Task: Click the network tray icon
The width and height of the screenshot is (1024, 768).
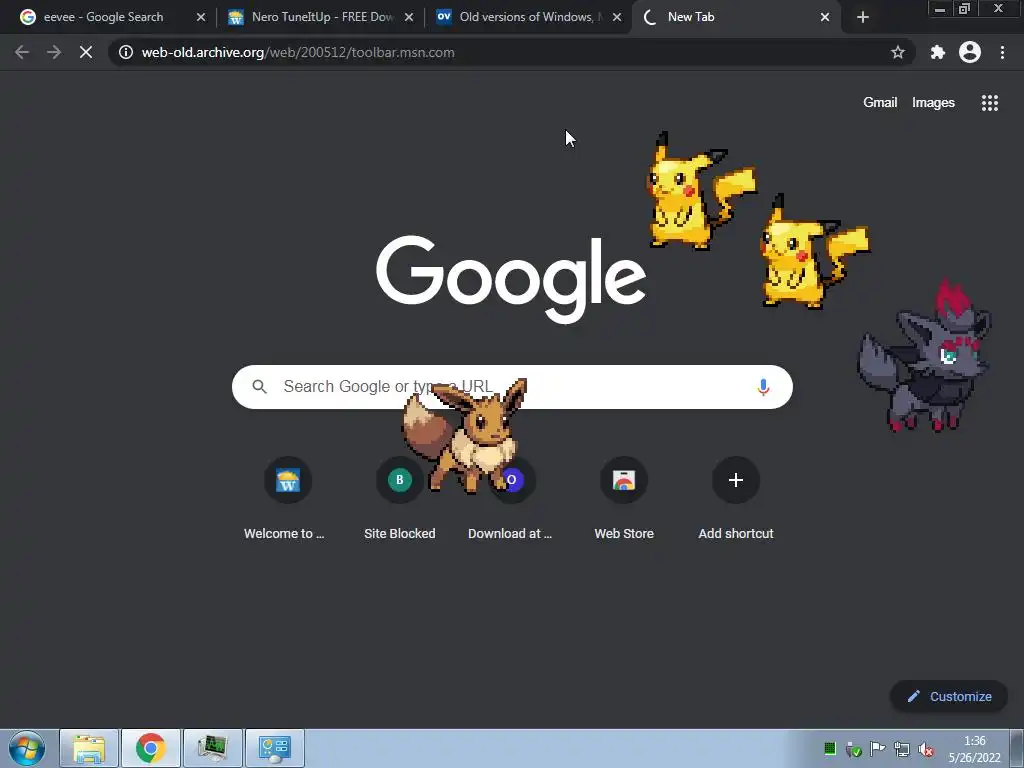Action: click(902, 749)
